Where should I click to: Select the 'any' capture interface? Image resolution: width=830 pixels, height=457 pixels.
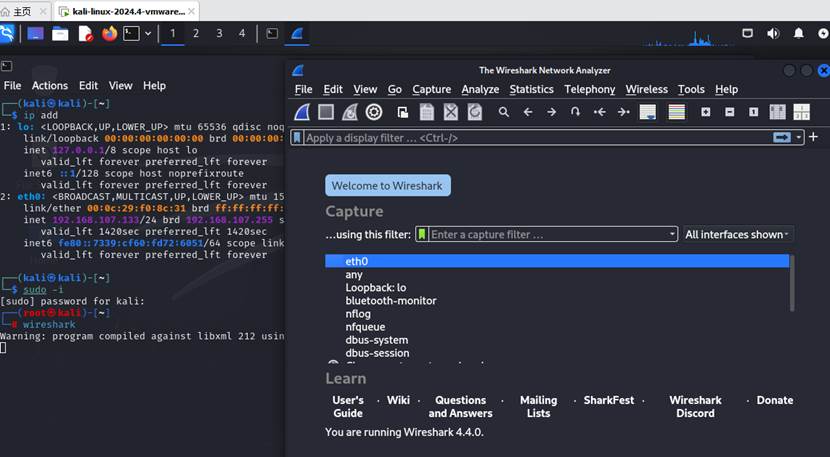[x=557, y=274]
